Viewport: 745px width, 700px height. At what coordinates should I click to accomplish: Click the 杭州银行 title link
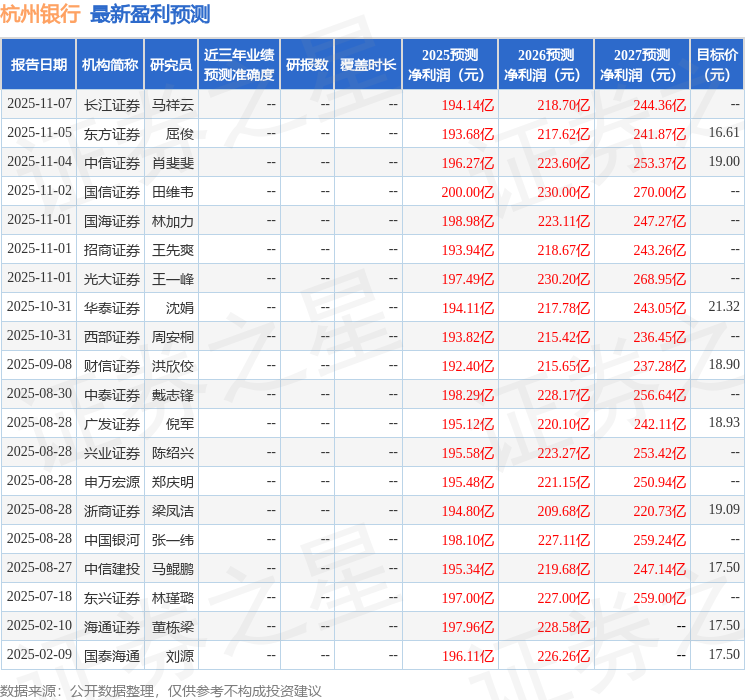pyautogui.click(x=40, y=14)
